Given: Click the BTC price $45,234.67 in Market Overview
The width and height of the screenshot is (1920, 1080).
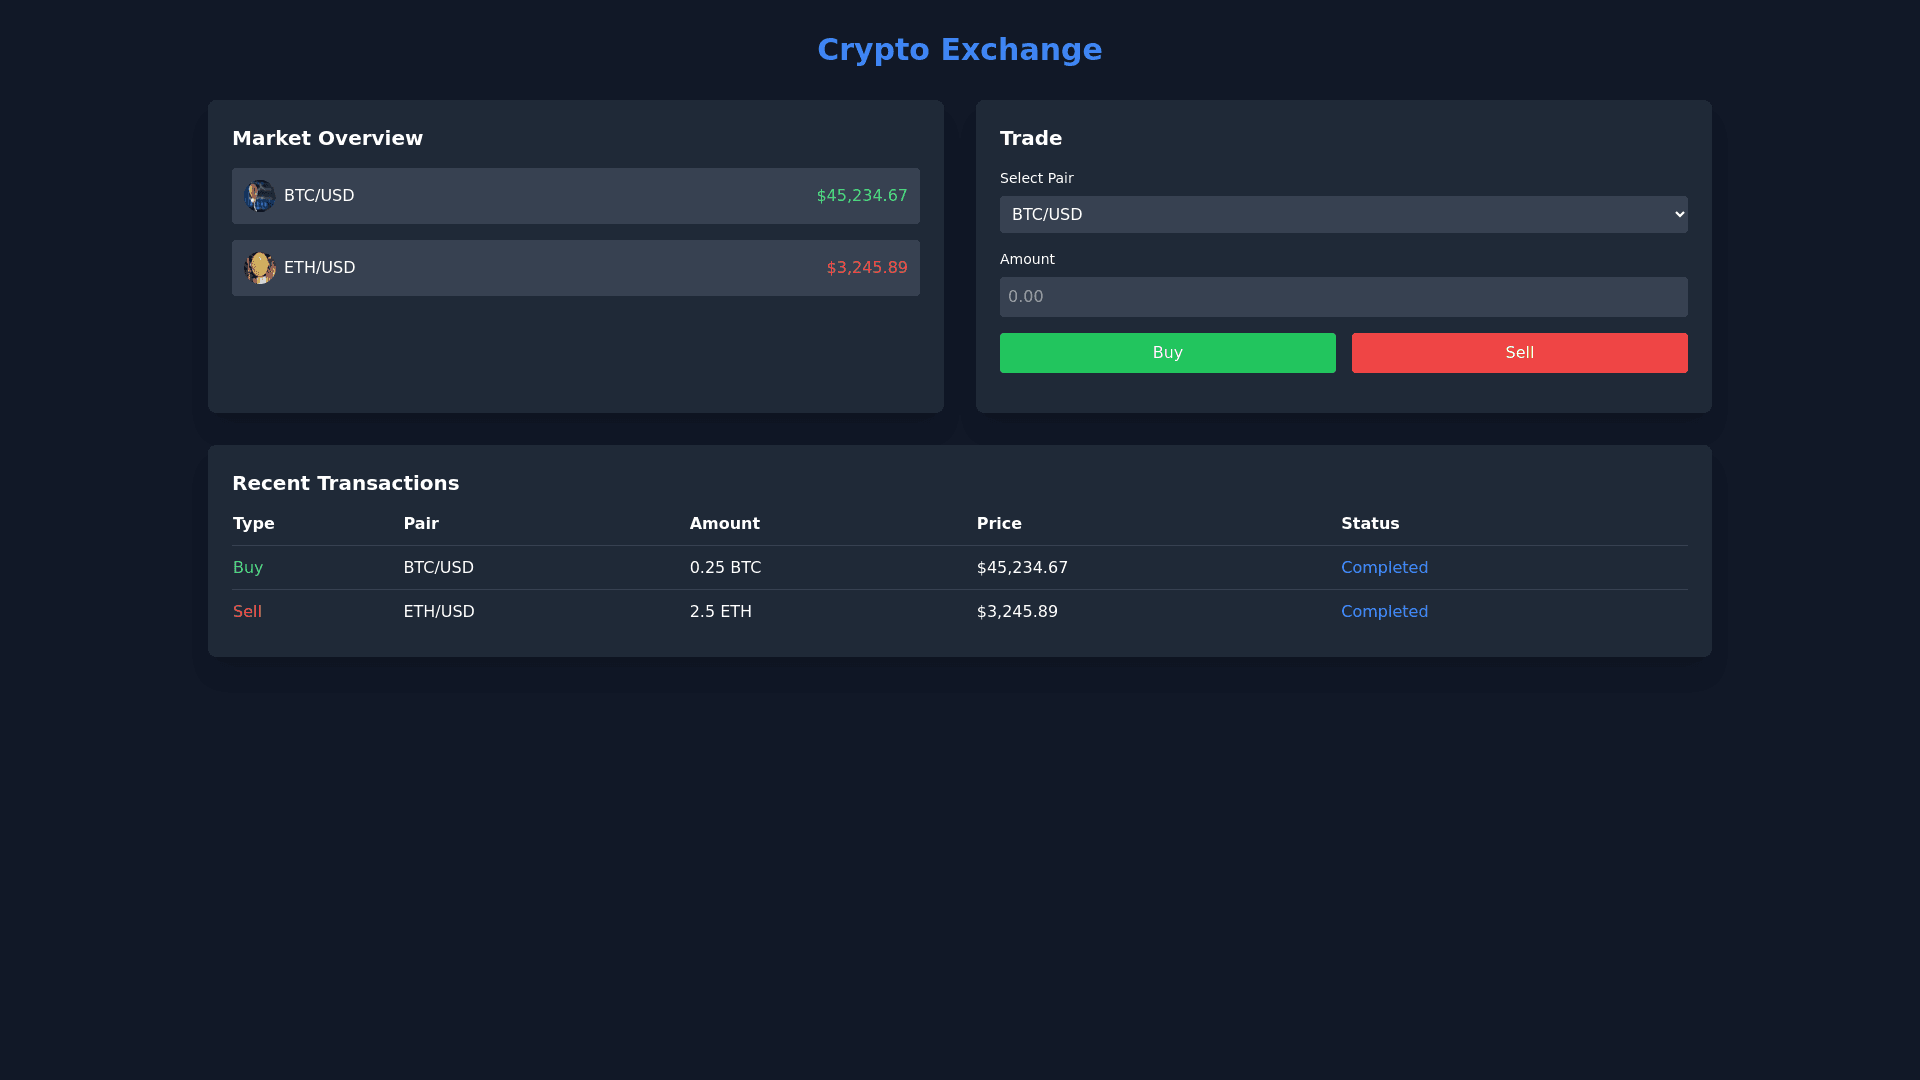Looking at the screenshot, I should [861, 196].
